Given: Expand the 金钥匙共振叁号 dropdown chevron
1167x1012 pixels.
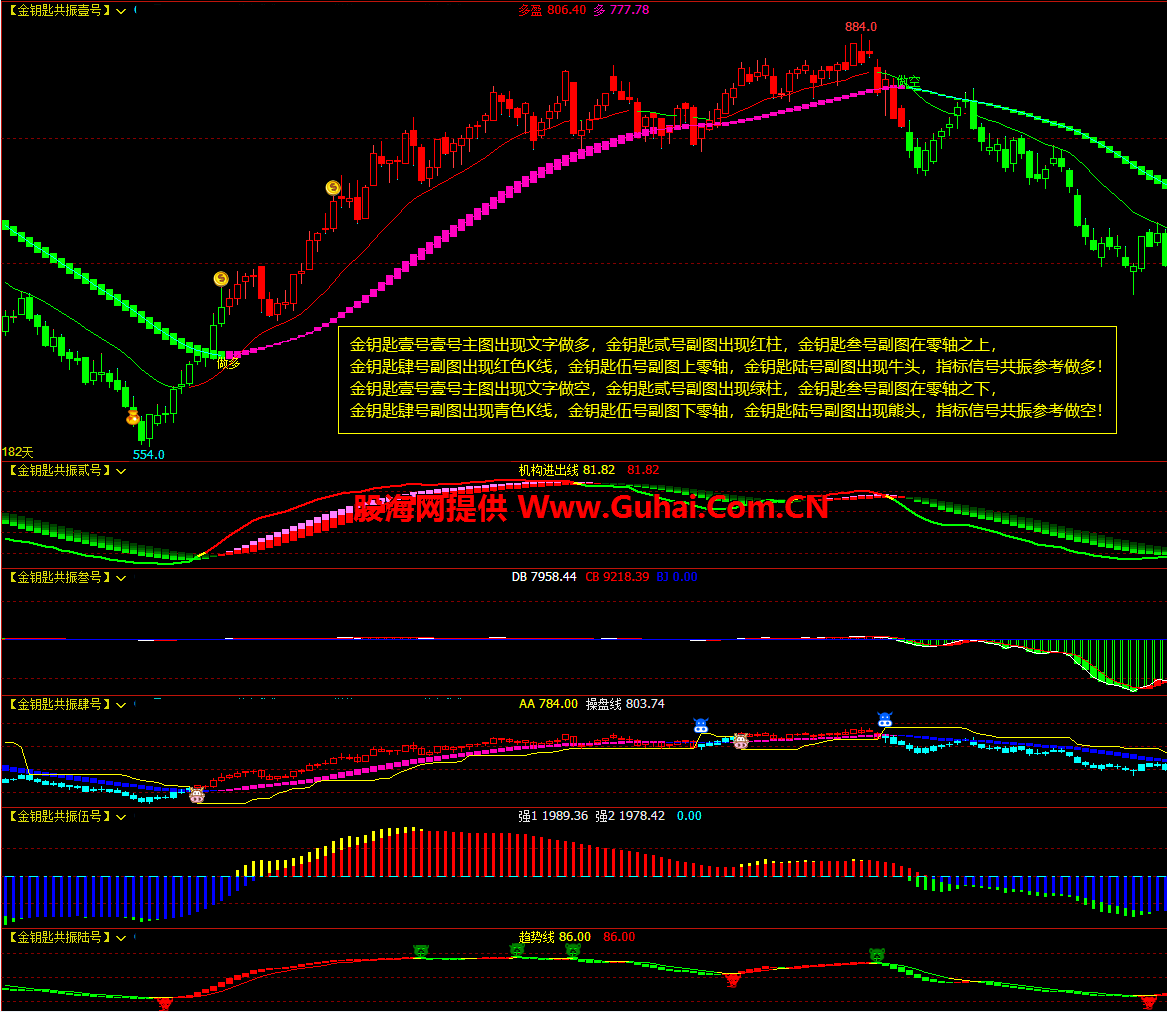Looking at the screenshot, I should 121,578.
